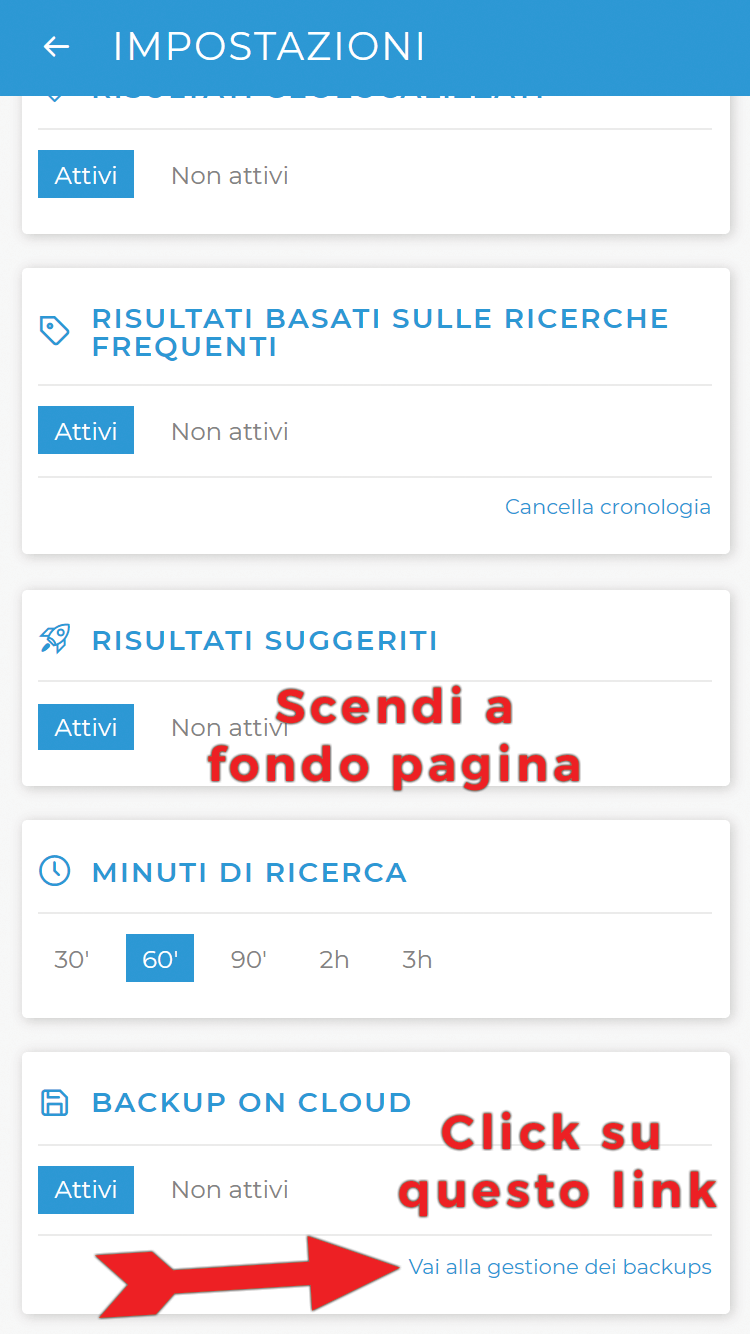The image size is (750, 1334).
Task: Set the topmost section to Attivi
Action: 86,175
